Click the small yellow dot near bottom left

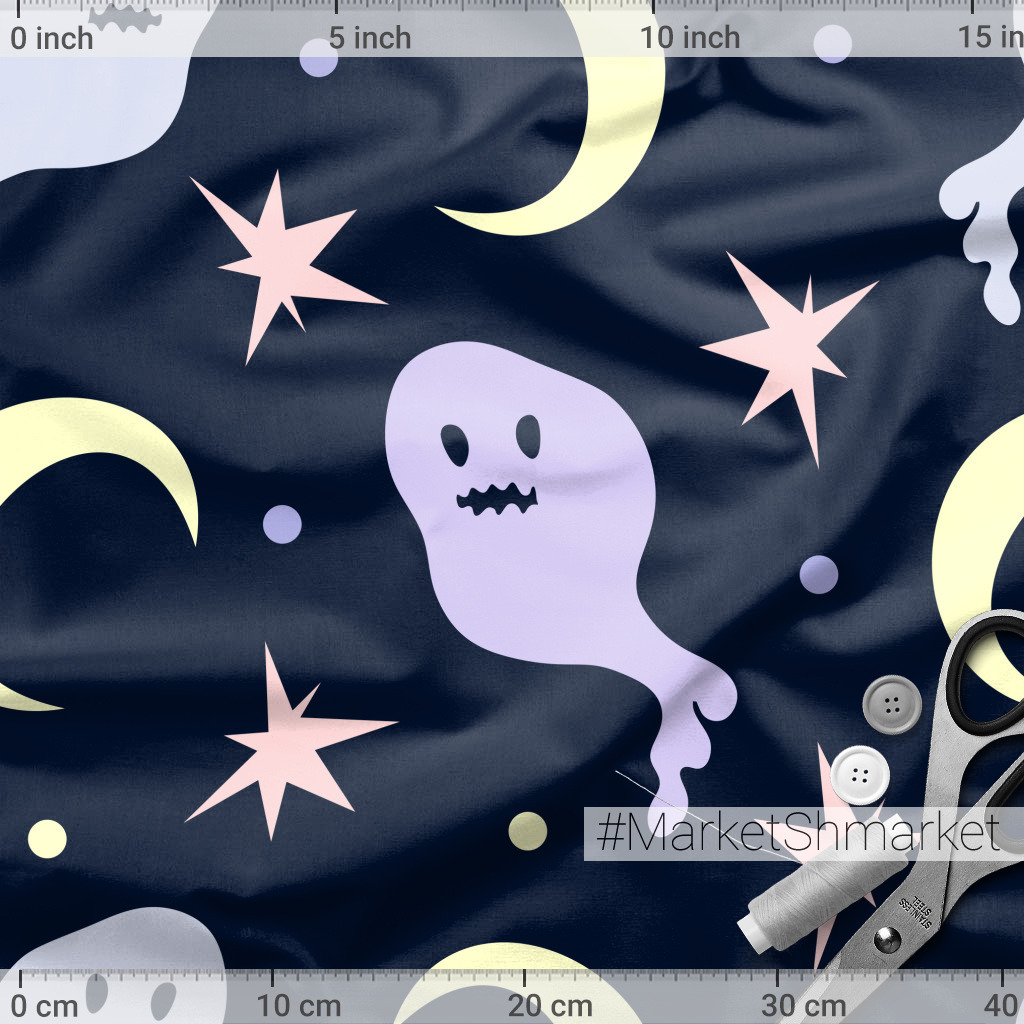point(47,838)
